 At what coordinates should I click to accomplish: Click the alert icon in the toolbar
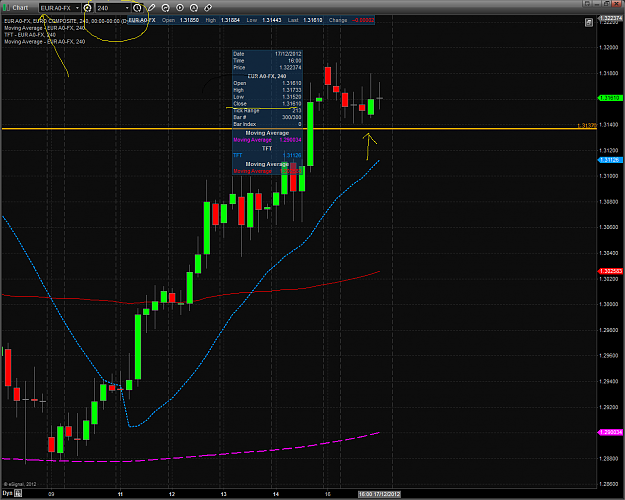(194, 8)
